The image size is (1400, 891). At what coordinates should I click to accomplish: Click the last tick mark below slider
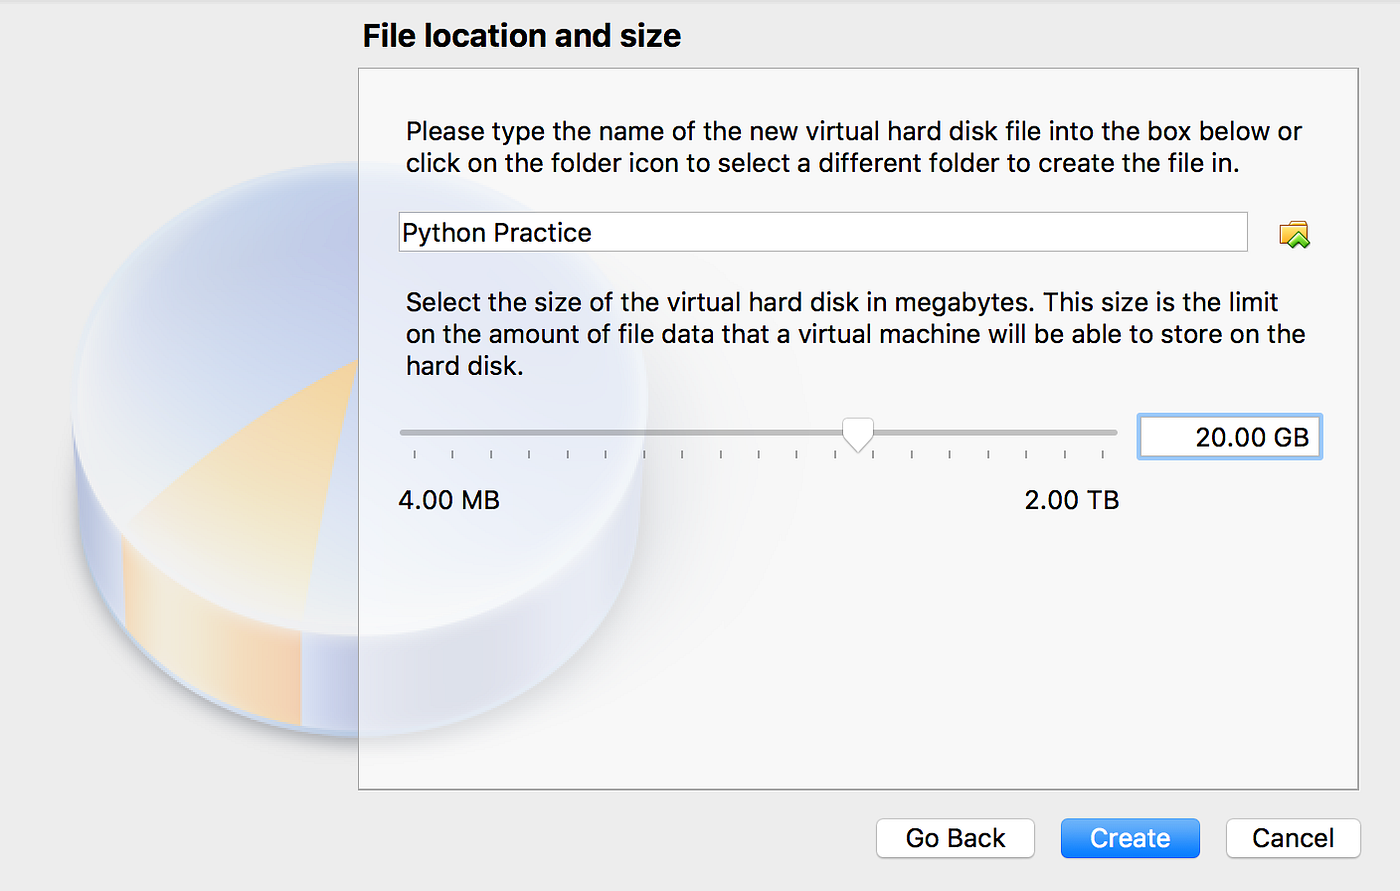[x=1103, y=455]
